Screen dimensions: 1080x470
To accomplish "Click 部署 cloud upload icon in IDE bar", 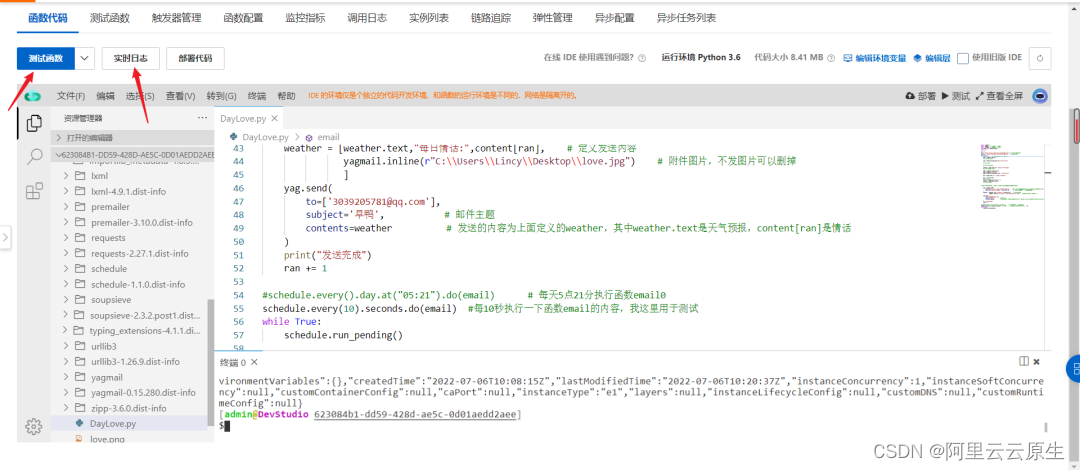I will 909,96.
